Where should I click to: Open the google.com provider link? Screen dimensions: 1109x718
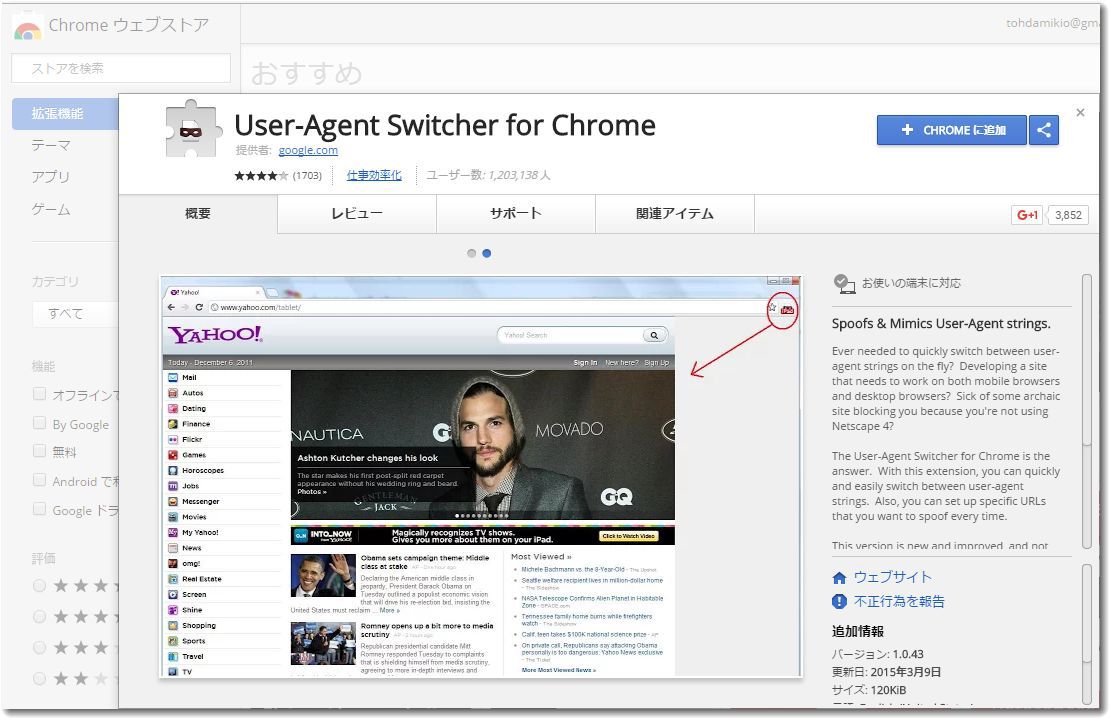point(308,150)
